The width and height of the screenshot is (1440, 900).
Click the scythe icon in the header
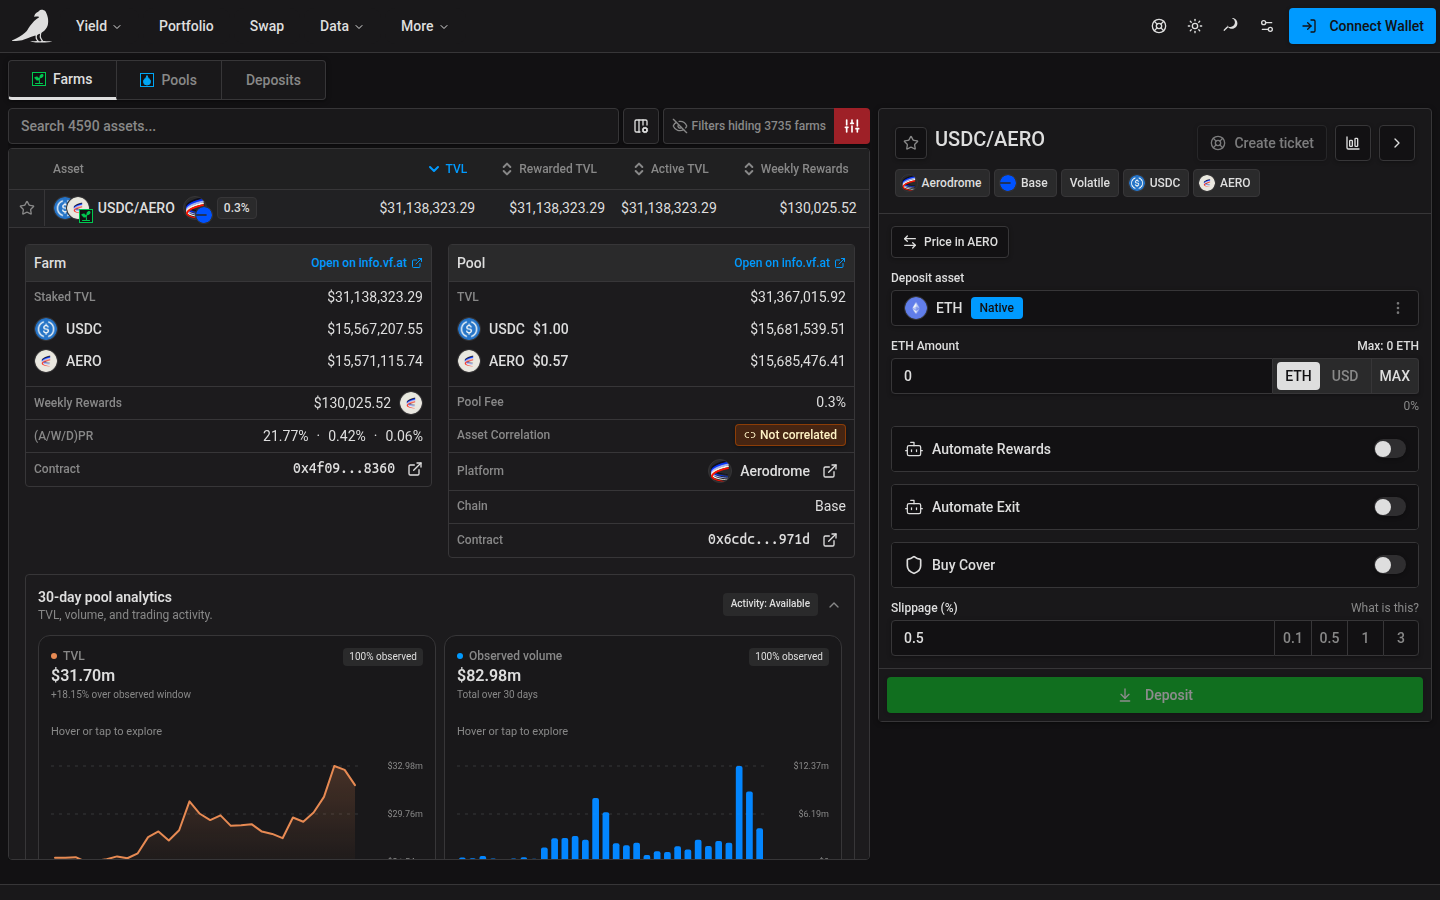[1231, 26]
